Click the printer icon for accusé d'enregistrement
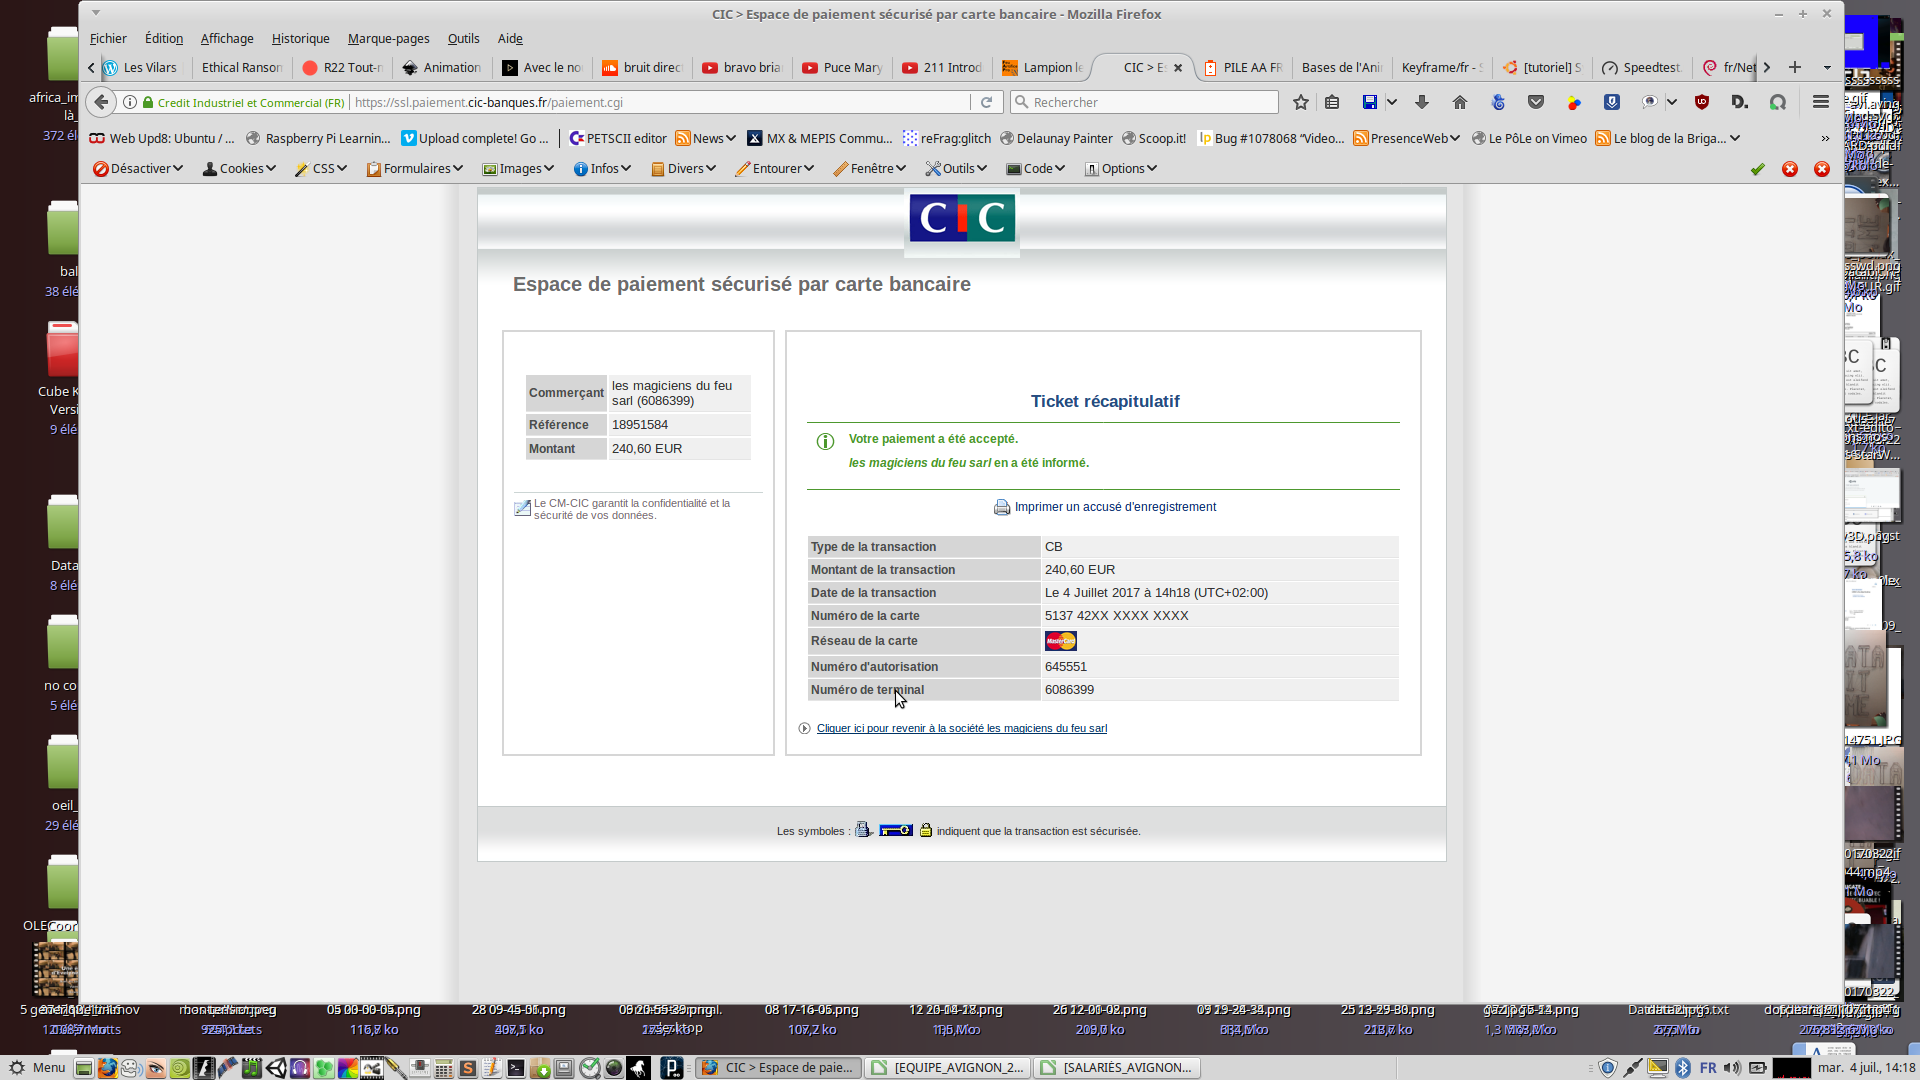 [x=1001, y=507]
